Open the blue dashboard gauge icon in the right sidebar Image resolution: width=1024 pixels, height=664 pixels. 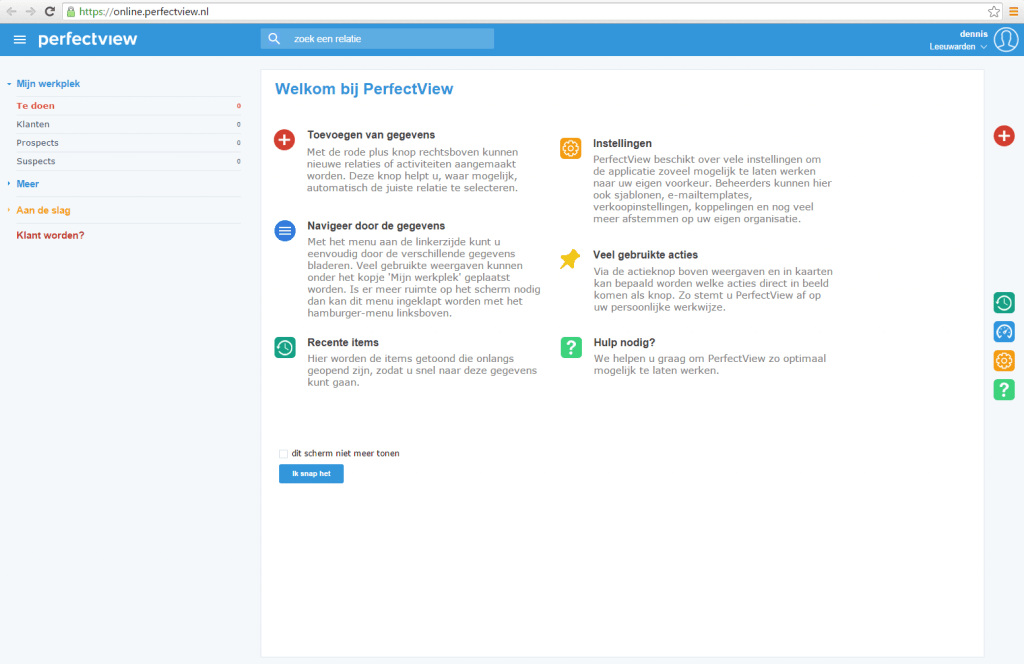tap(1004, 332)
